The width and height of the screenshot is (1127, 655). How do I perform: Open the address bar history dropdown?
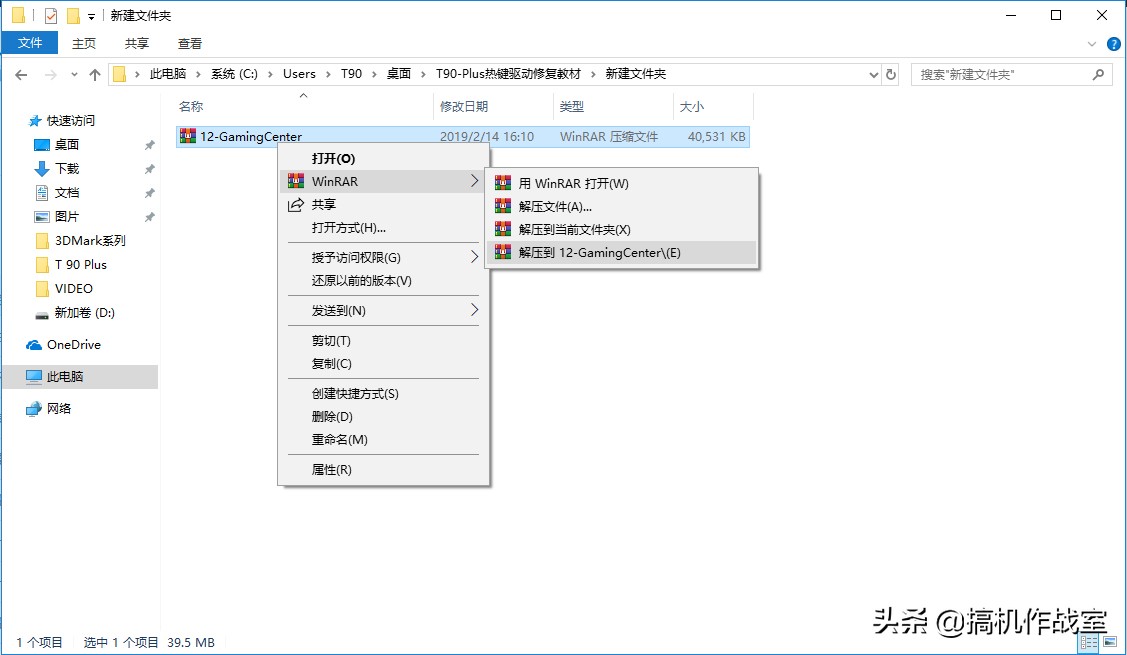(x=874, y=73)
